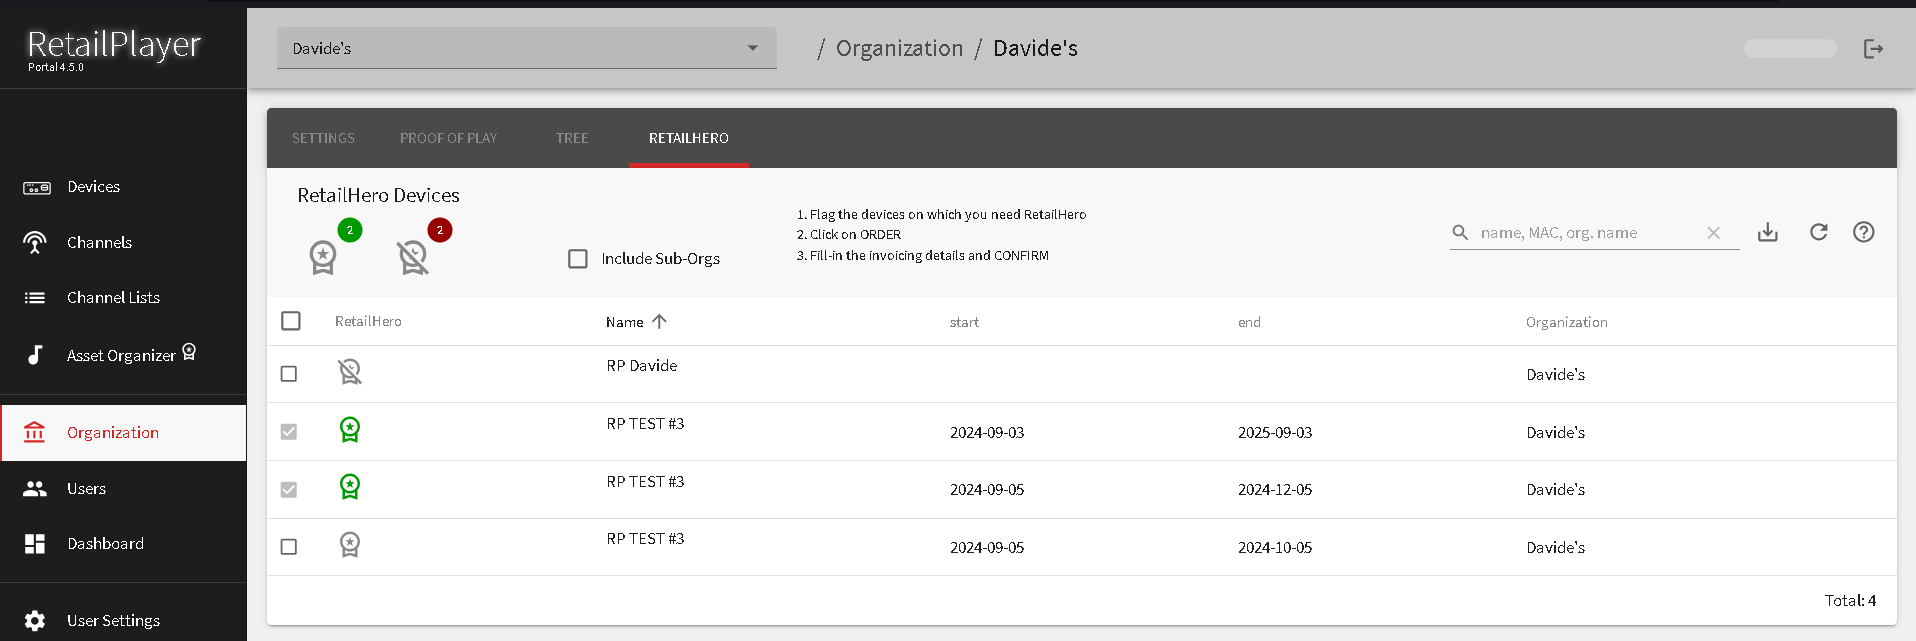Open the help question mark icon

pos(1863,232)
